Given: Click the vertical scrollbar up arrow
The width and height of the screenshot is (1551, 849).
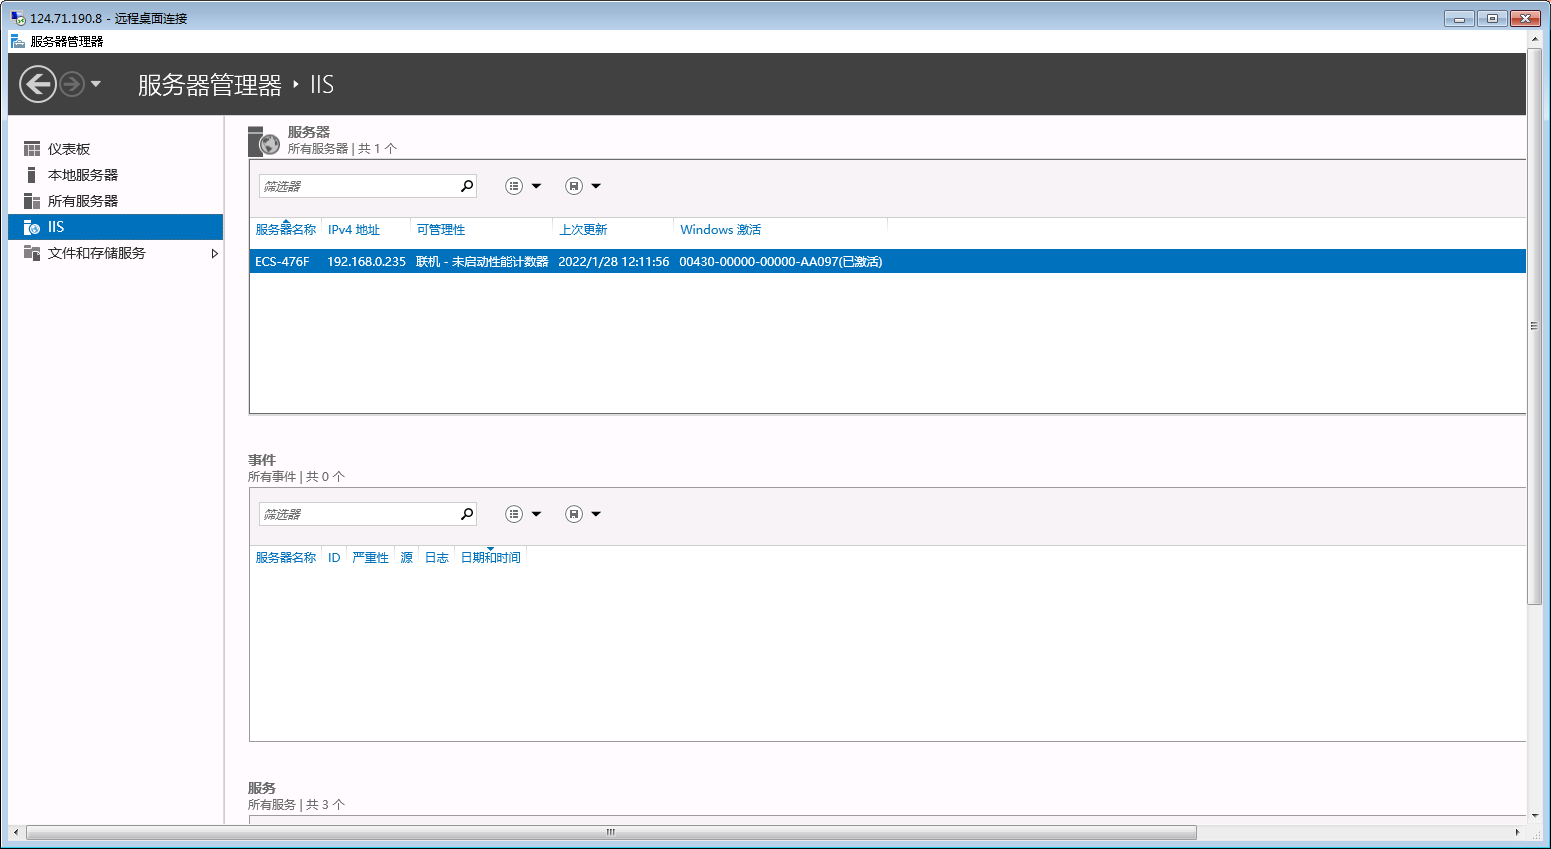Looking at the screenshot, I should click(x=1534, y=39).
